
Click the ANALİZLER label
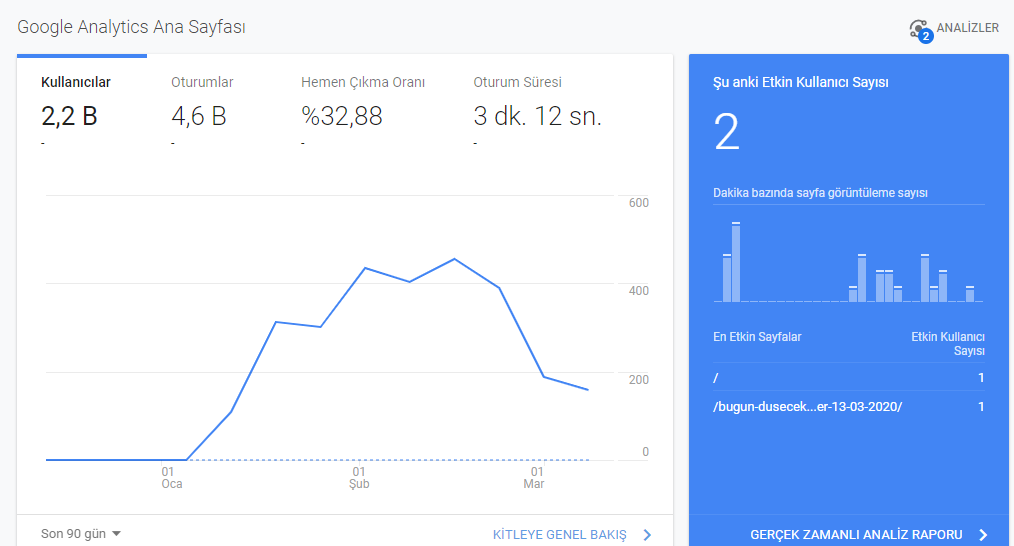click(967, 28)
